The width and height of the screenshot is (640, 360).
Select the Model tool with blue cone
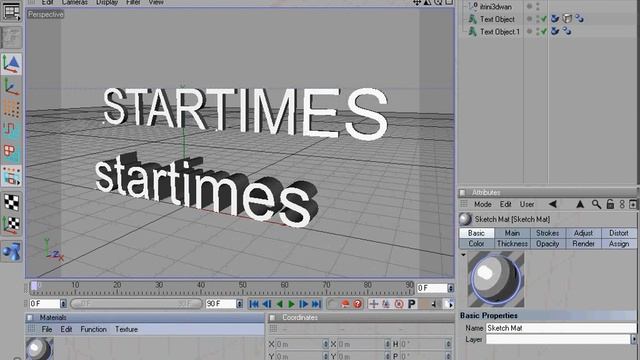click(x=11, y=64)
